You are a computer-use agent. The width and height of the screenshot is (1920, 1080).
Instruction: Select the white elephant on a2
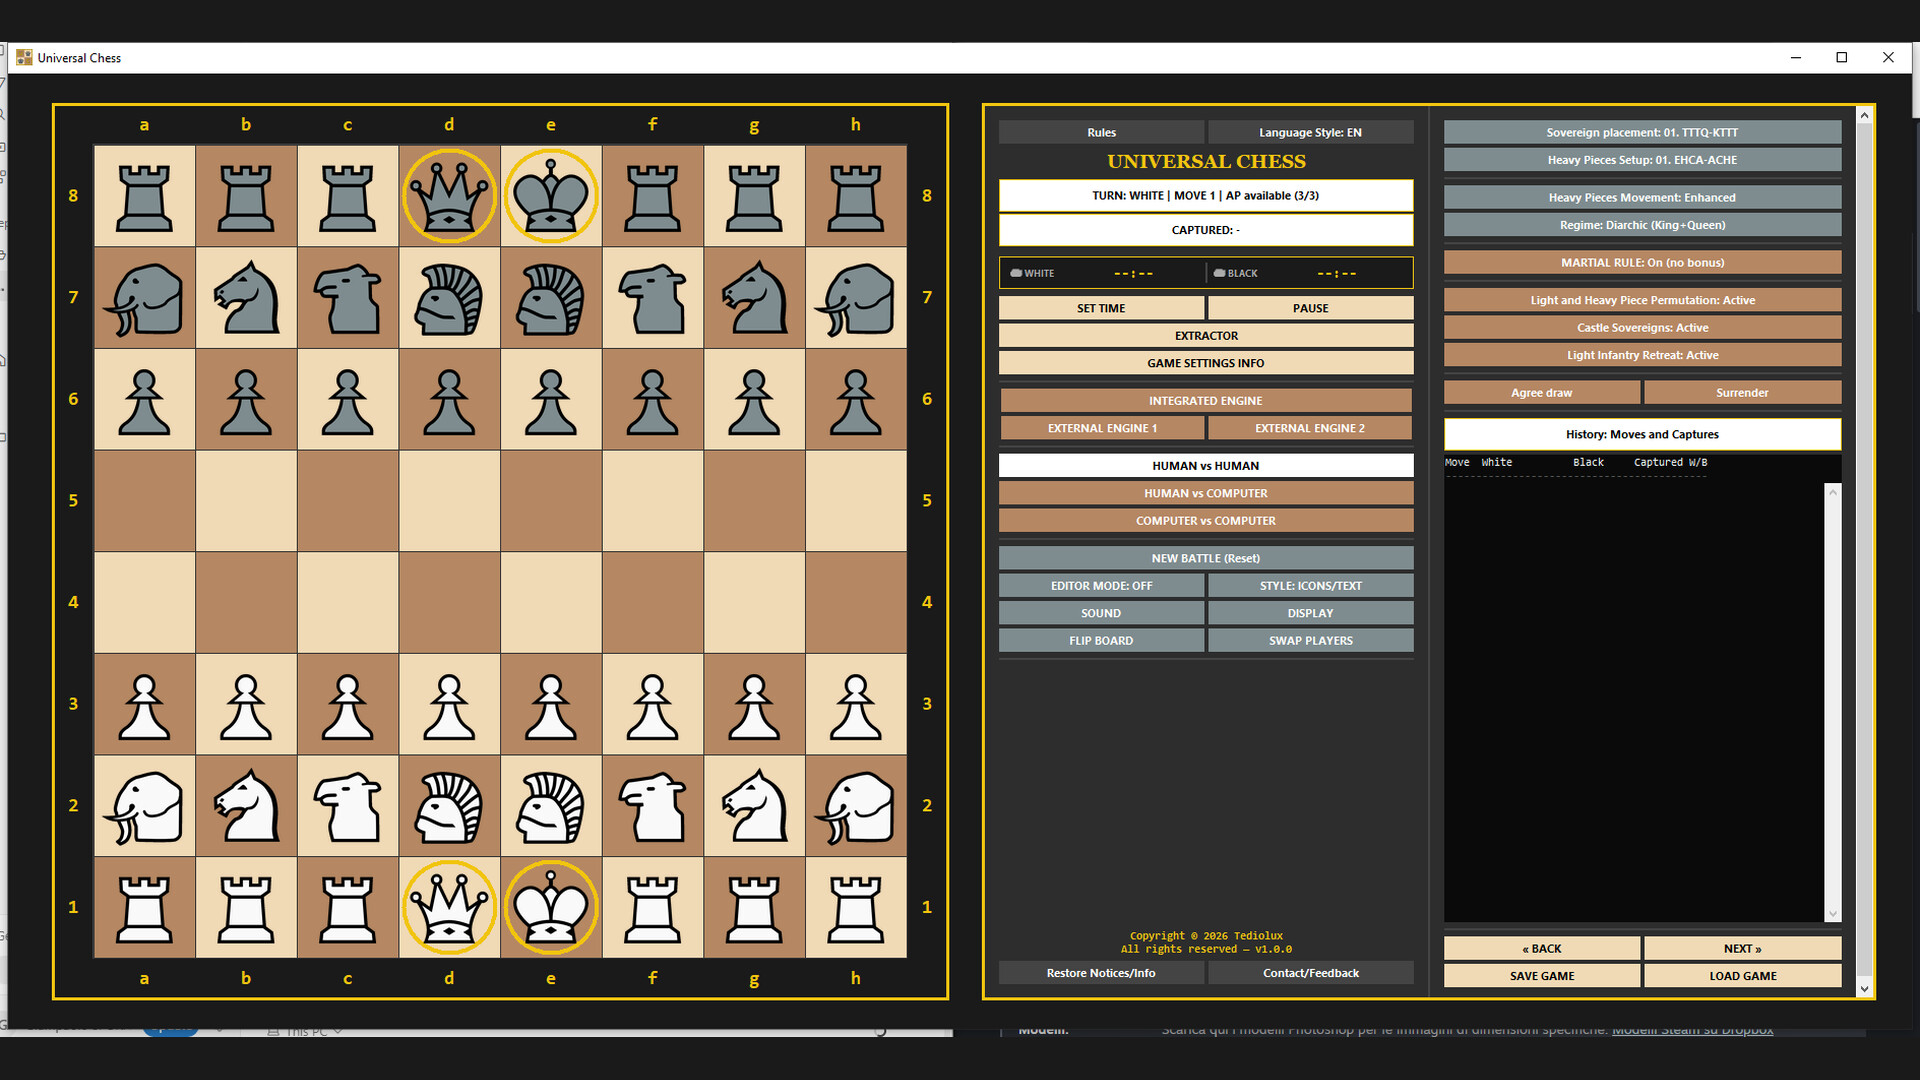pyautogui.click(x=145, y=806)
